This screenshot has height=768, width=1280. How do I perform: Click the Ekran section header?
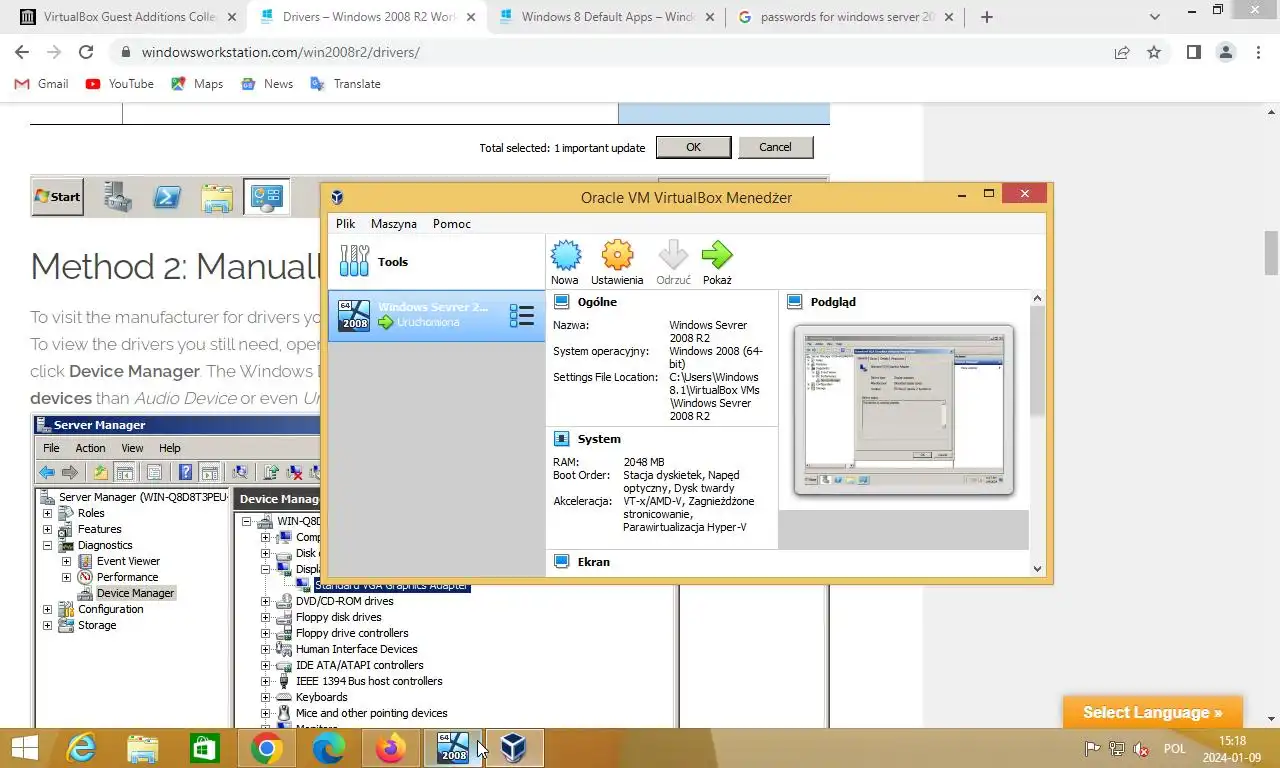[x=593, y=562]
